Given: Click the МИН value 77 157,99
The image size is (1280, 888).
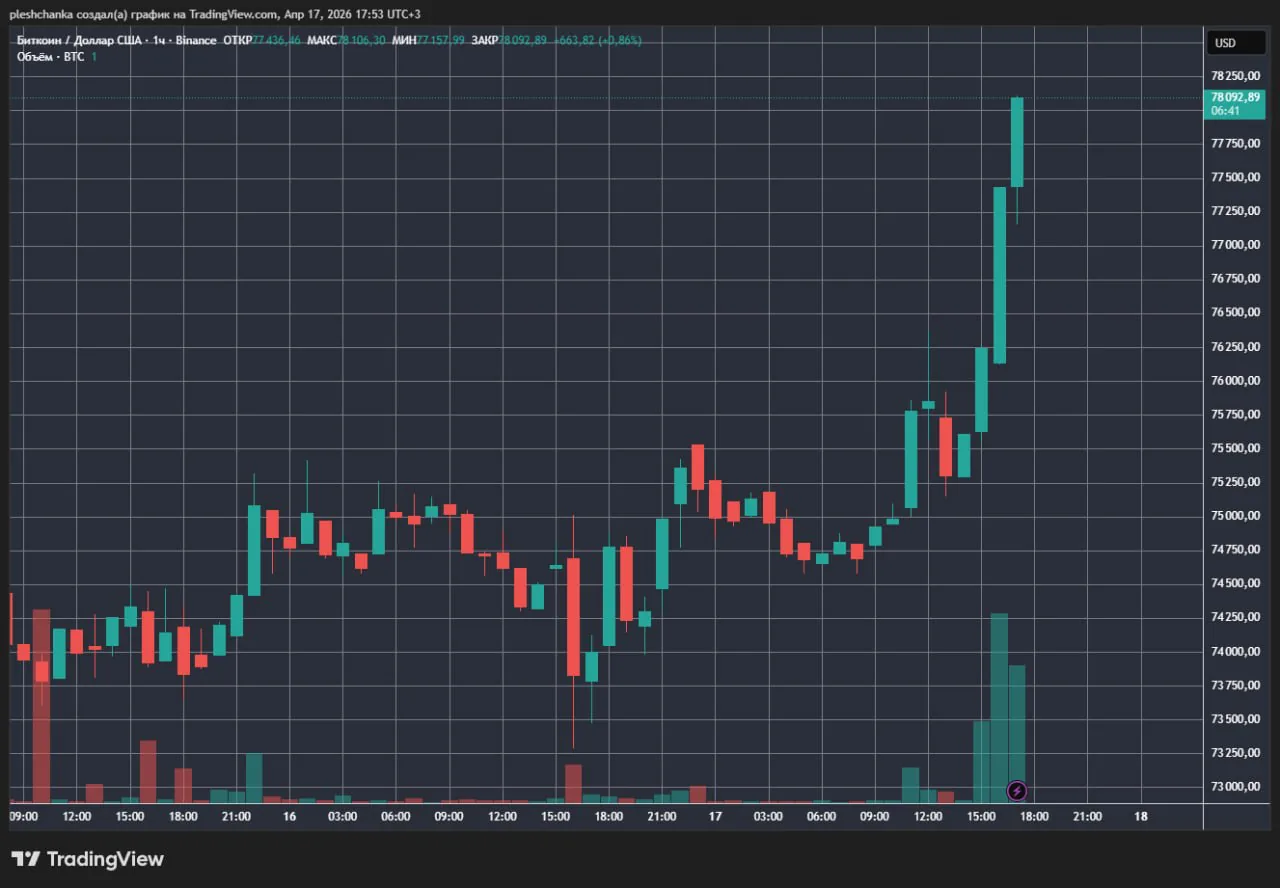Looking at the screenshot, I should click(x=440, y=41).
